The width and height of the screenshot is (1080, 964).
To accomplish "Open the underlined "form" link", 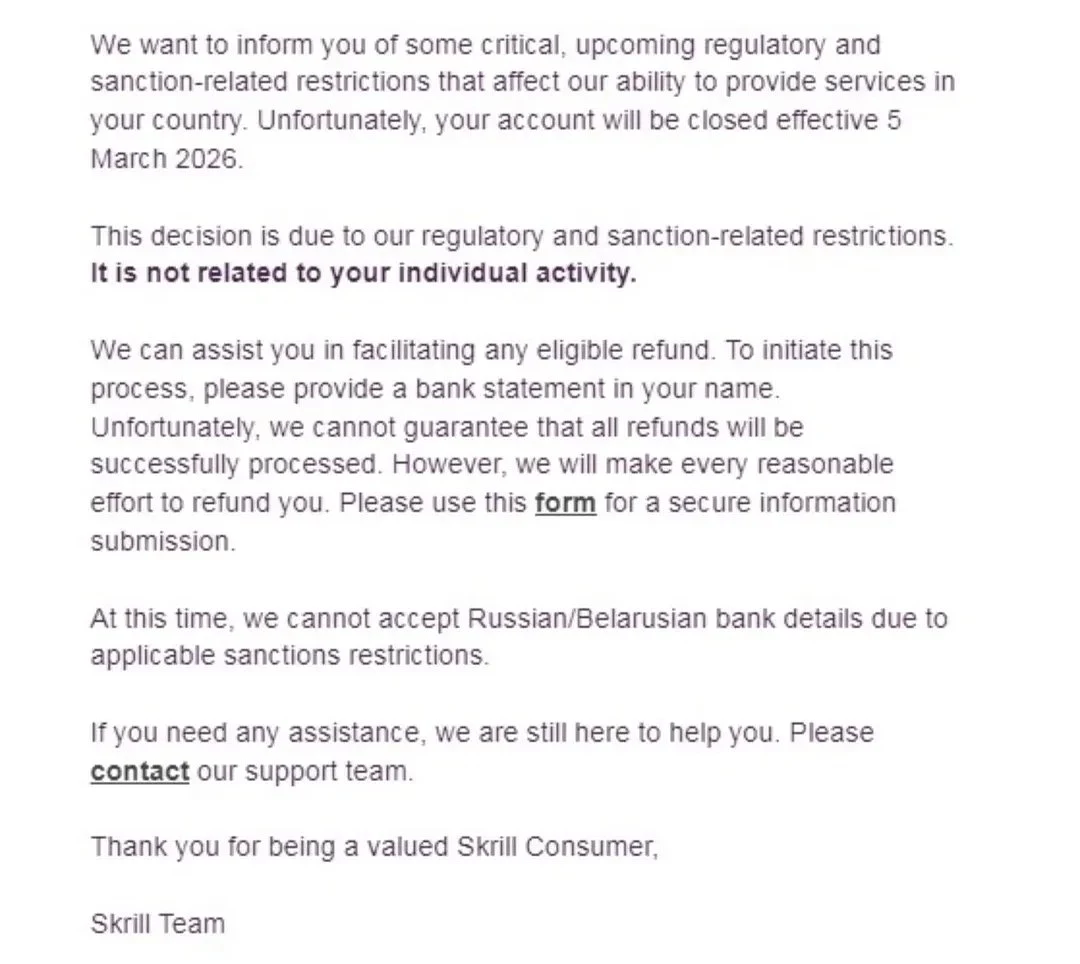I will coord(565,502).
